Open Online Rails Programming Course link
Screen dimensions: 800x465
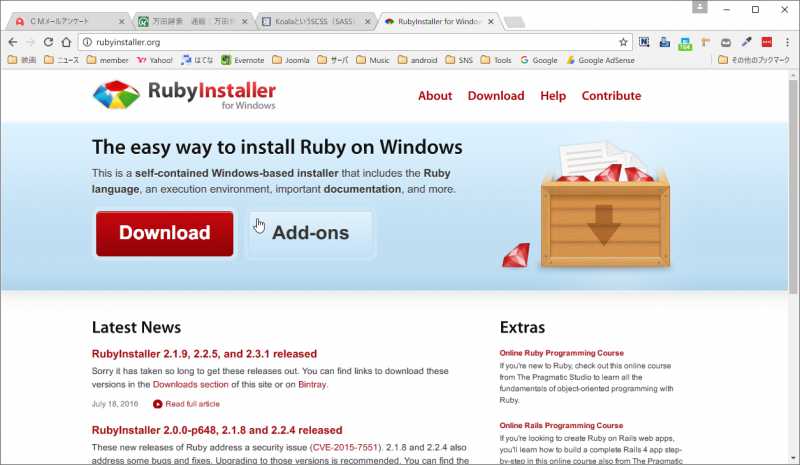561,425
